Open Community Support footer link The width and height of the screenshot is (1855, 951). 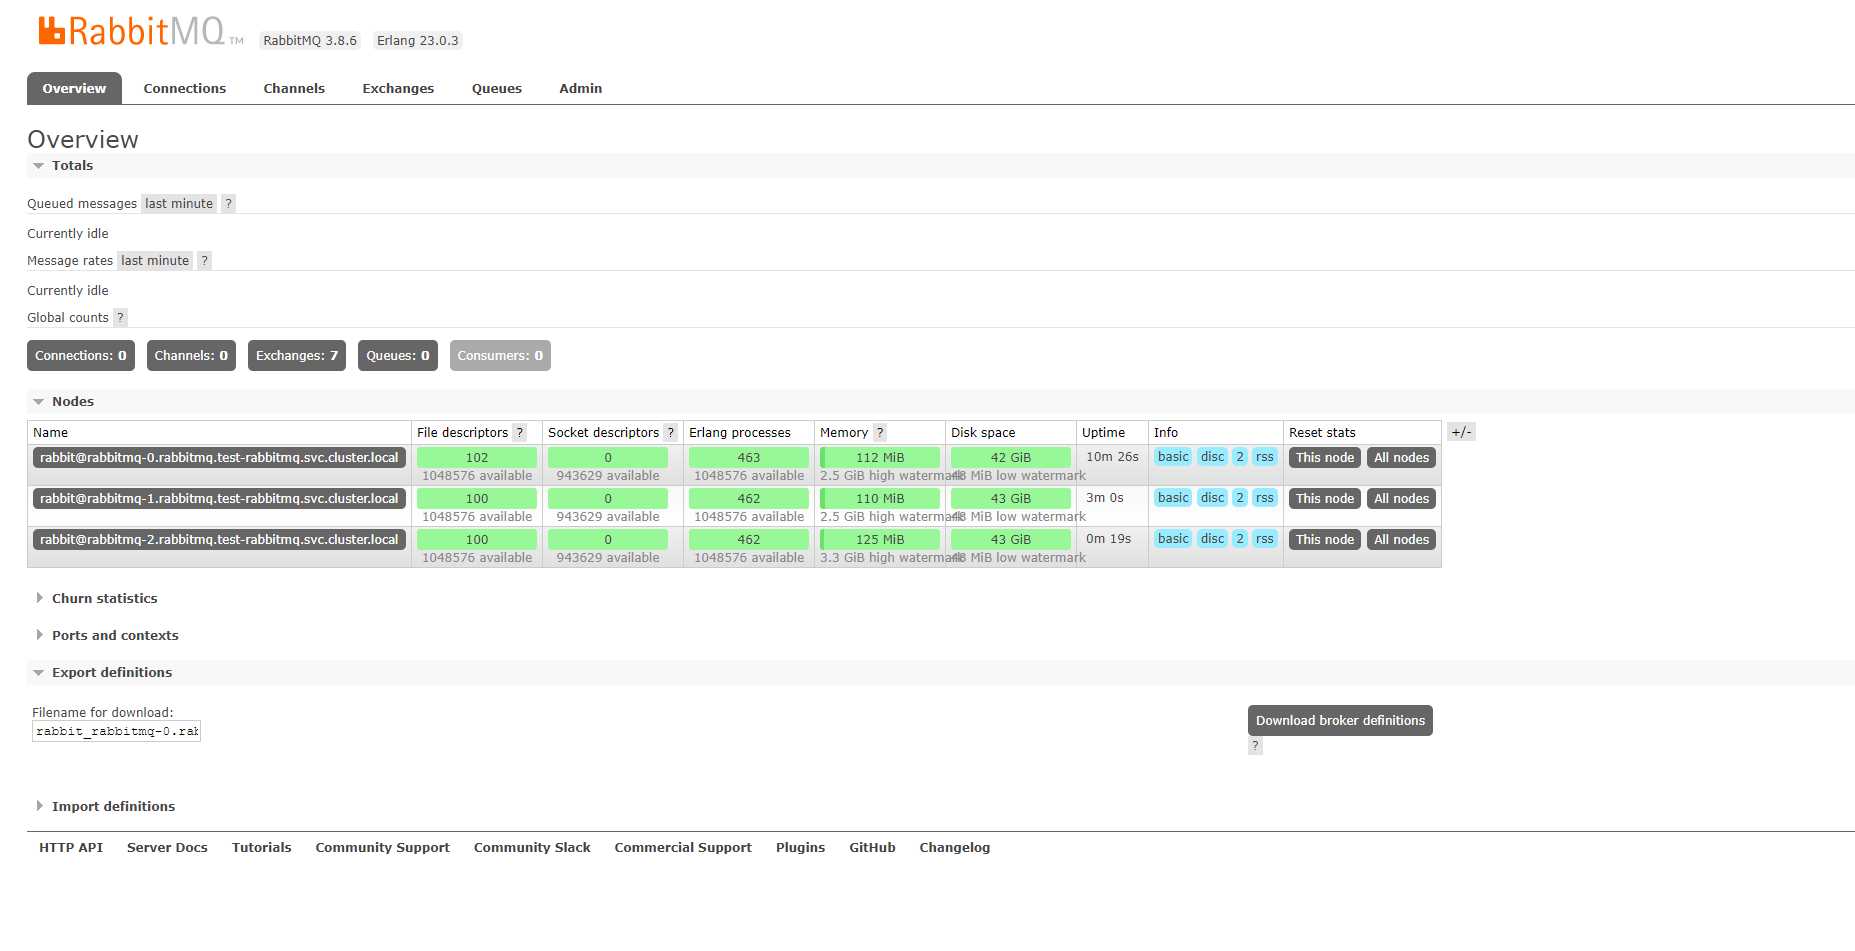click(383, 848)
